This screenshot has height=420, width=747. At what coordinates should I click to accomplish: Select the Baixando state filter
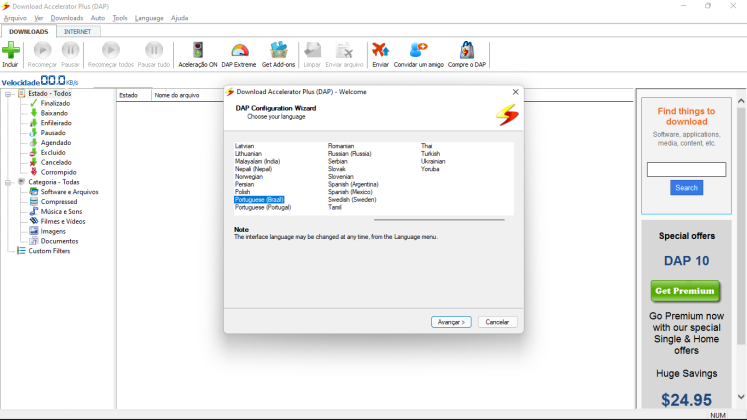[54, 113]
